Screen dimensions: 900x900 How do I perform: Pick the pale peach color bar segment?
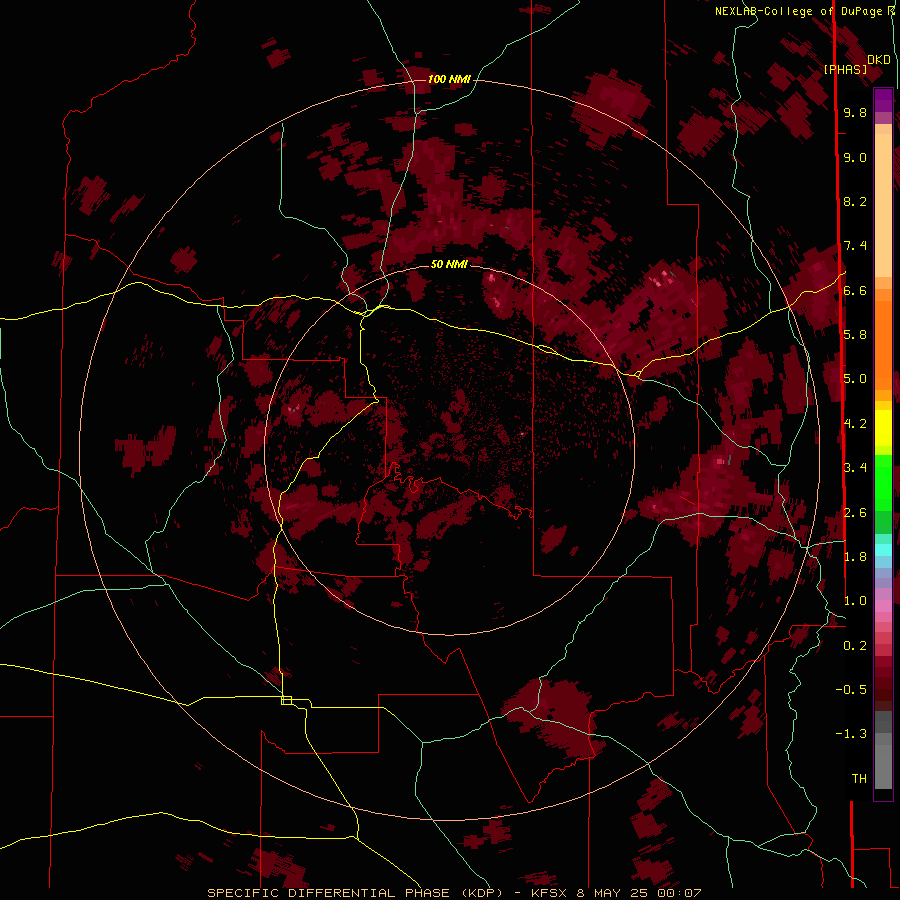(x=883, y=205)
